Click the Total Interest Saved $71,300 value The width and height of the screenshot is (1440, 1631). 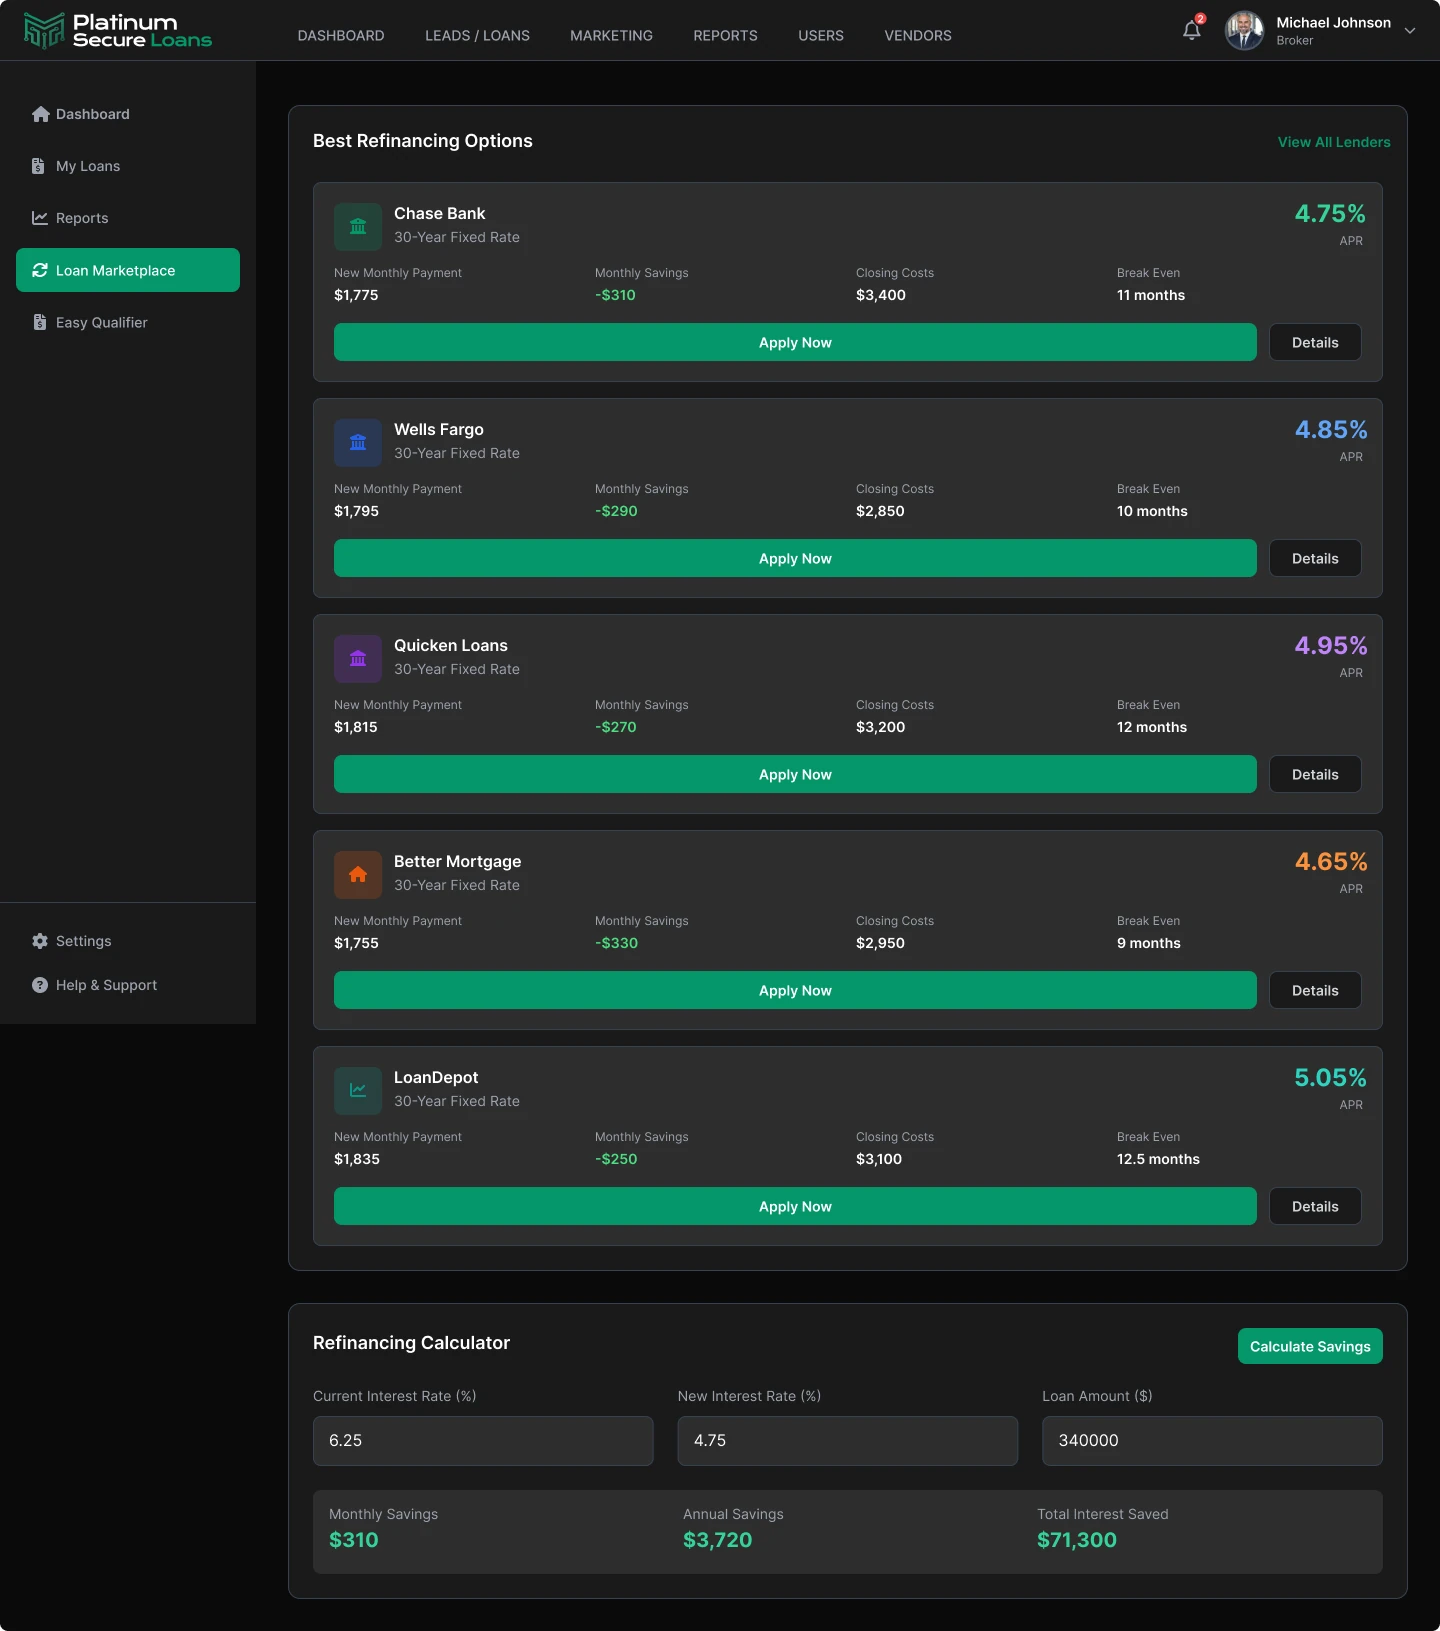coord(1077,1540)
